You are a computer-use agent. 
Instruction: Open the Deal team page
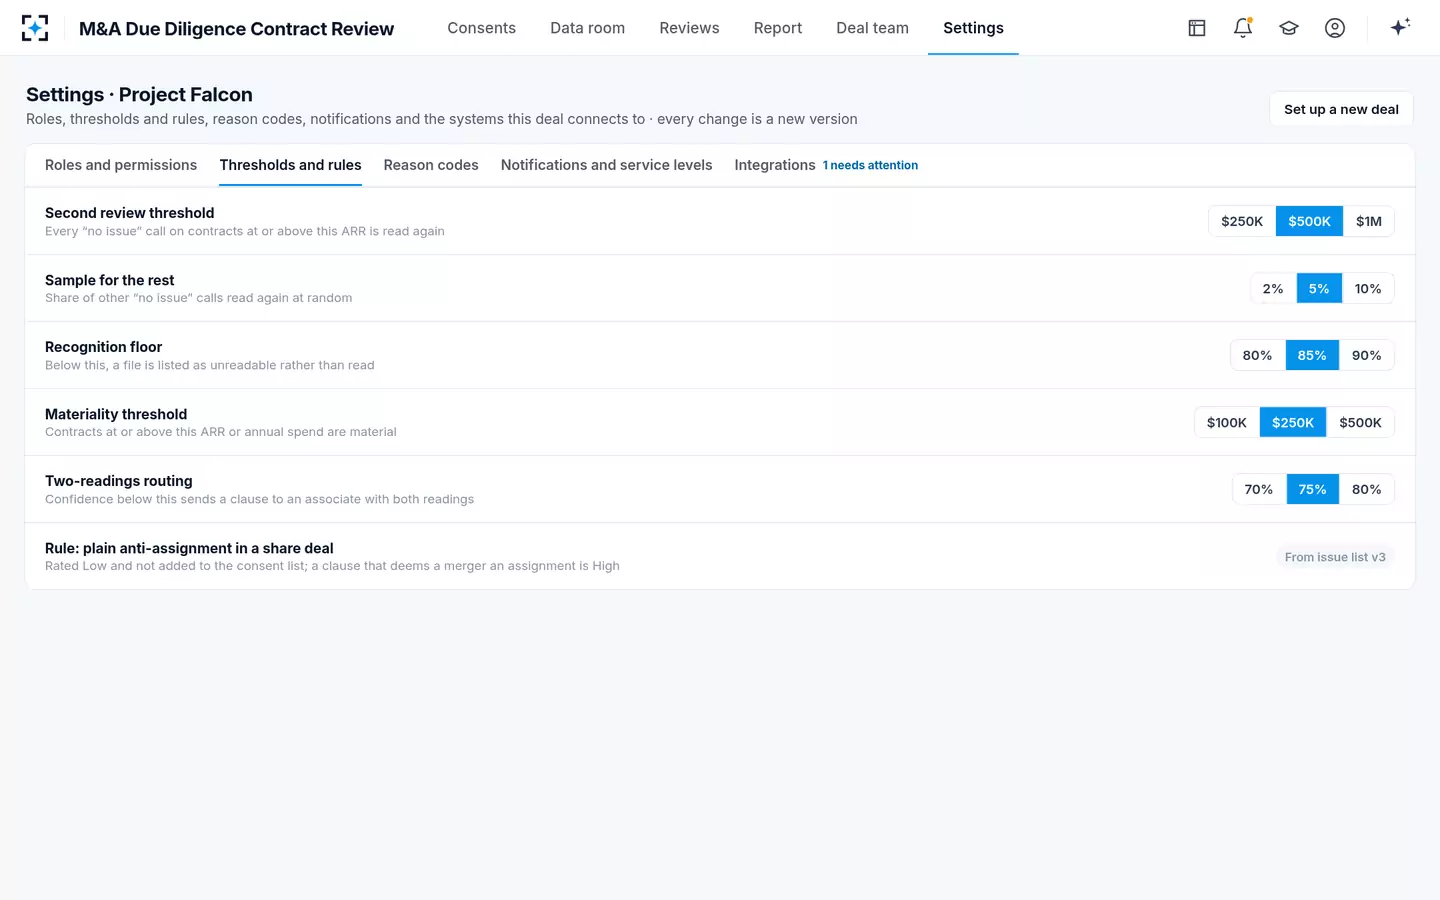(873, 28)
